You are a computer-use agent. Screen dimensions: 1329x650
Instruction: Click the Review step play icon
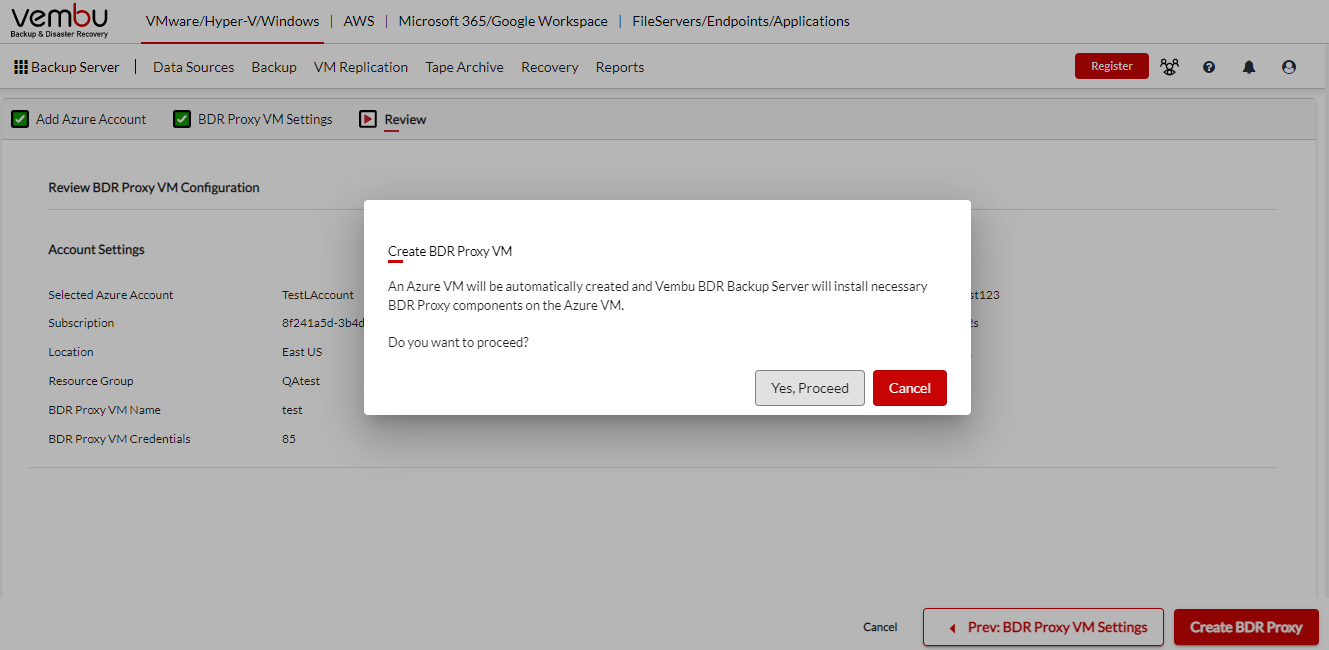click(x=368, y=119)
